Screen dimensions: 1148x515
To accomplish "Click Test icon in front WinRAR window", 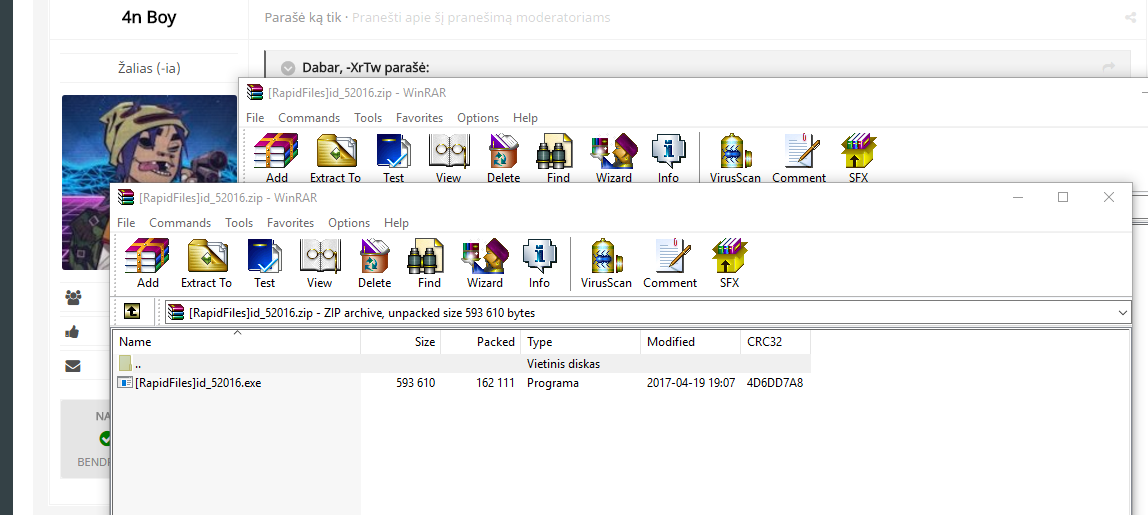I will 264,263.
